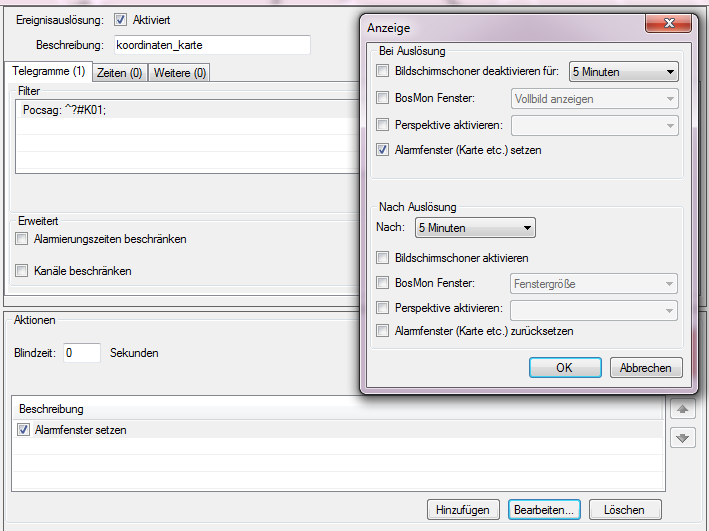
Task: Open the Vollbild anzeigen dropdown
Action: pos(594,98)
